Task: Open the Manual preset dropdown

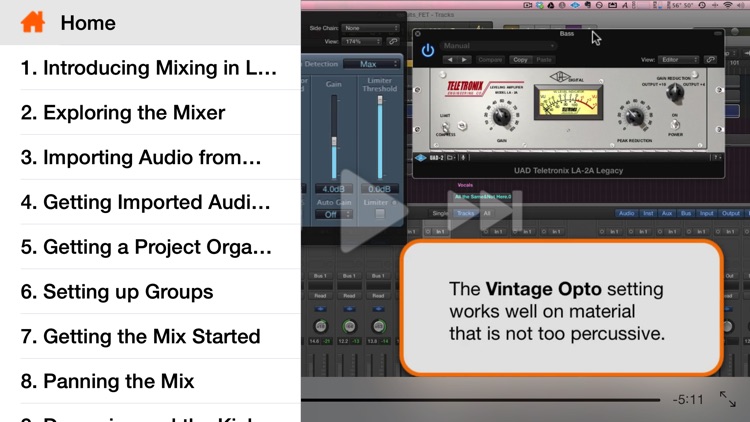Action: pos(498,45)
